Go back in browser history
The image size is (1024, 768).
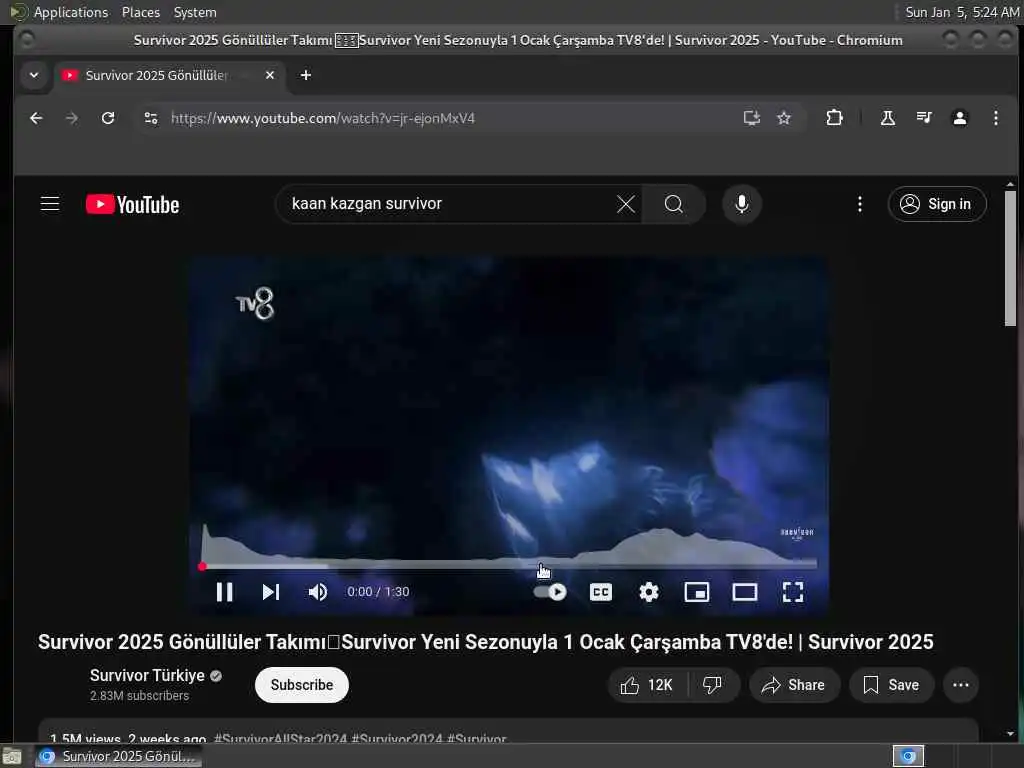37,118
